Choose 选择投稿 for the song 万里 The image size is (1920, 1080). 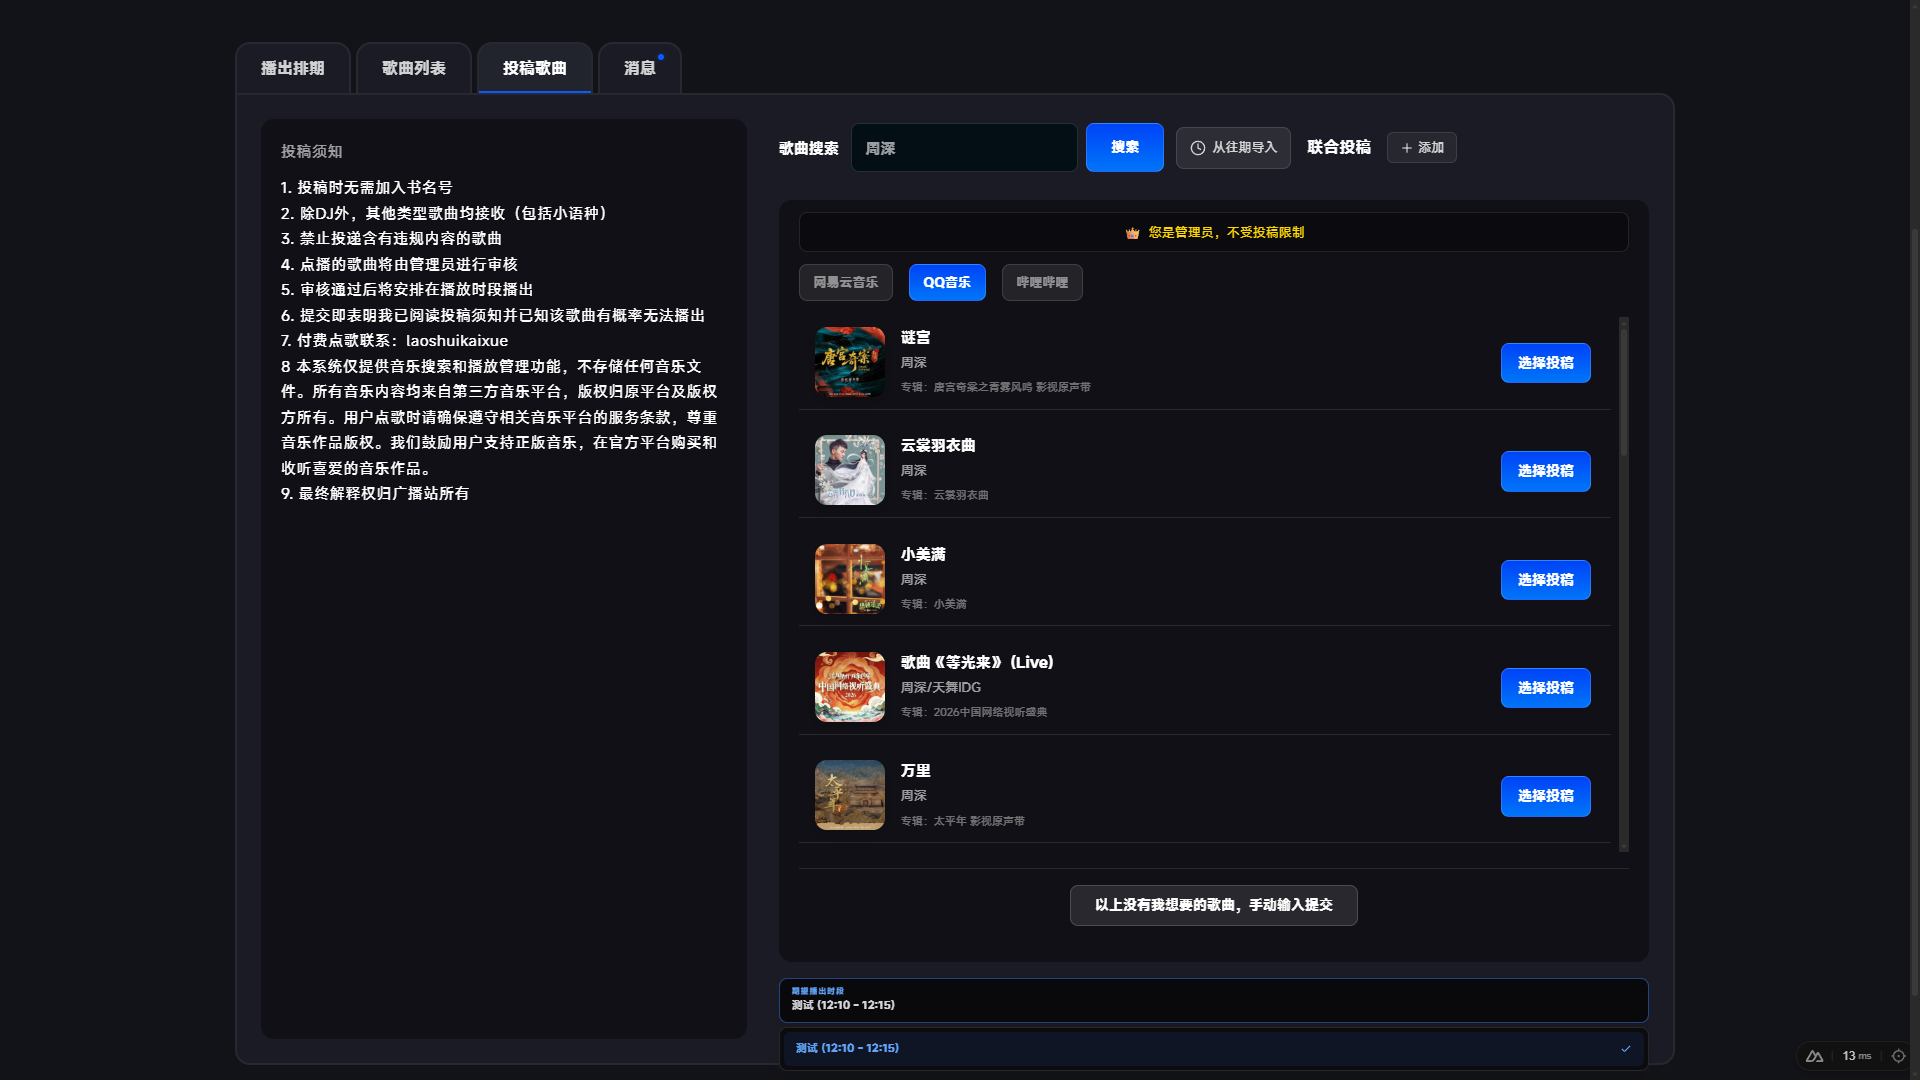tap(1545, 796)
